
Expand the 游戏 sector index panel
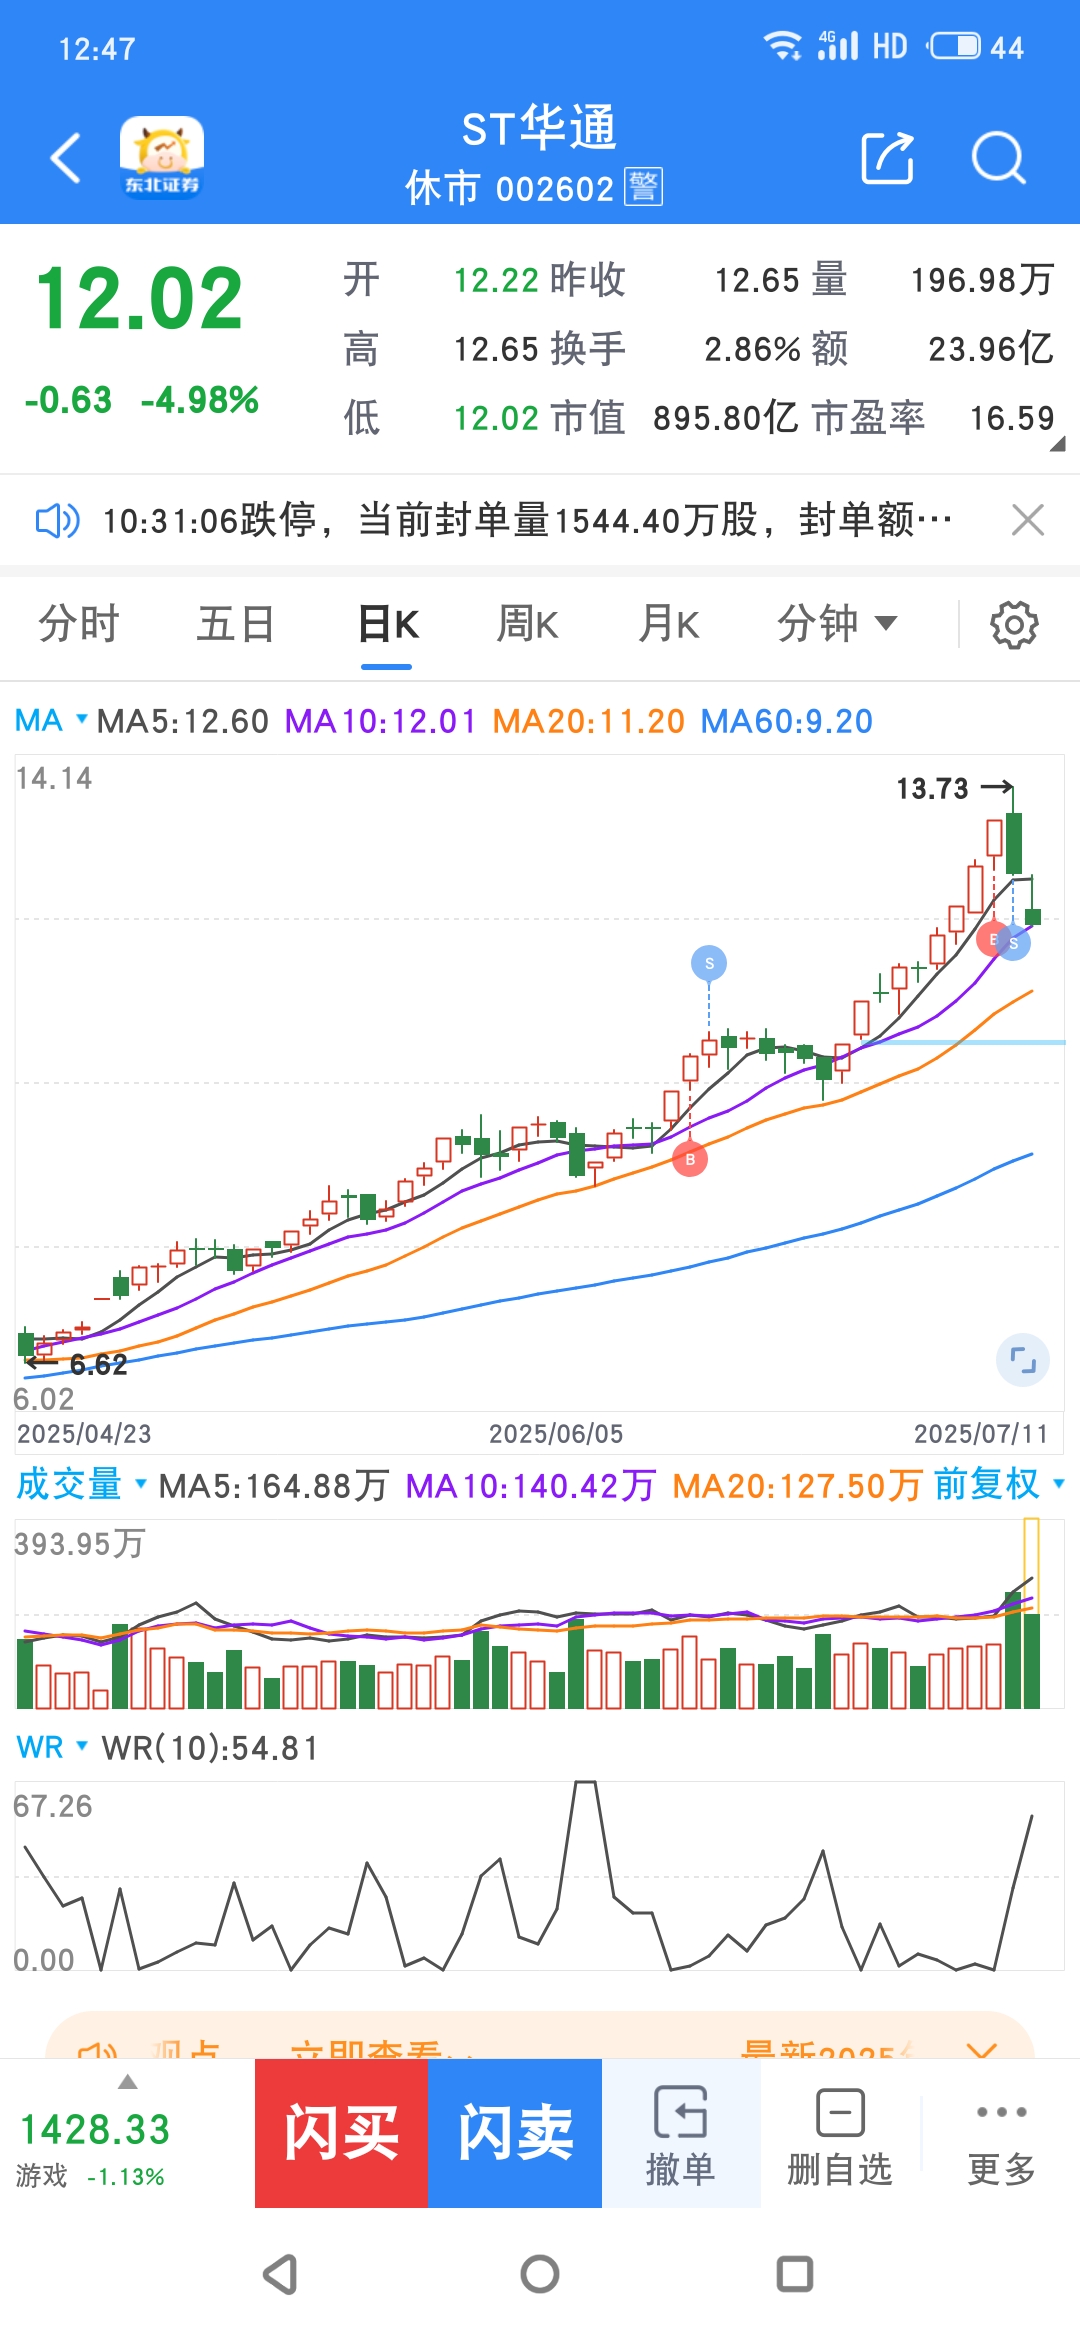(127, 2082)
